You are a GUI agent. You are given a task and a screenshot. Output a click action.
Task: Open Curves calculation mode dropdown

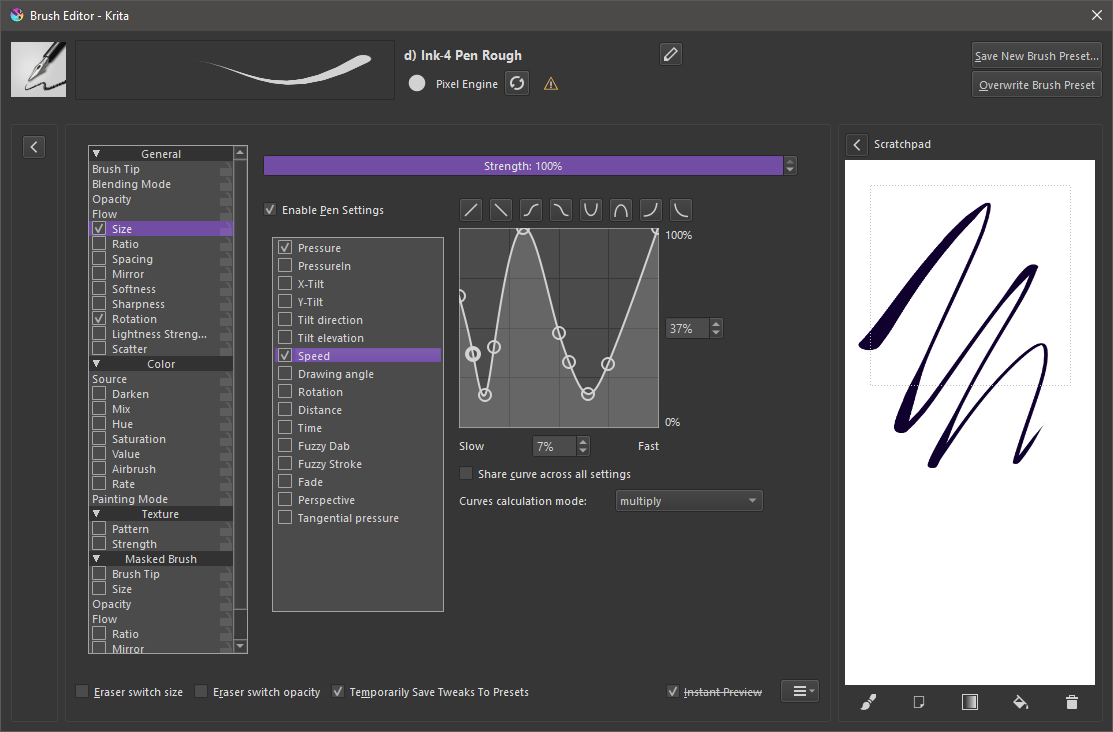(689, 501)
